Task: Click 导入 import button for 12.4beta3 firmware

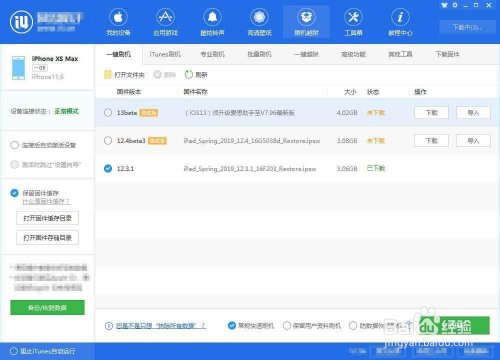Action: tap(473, 141)
